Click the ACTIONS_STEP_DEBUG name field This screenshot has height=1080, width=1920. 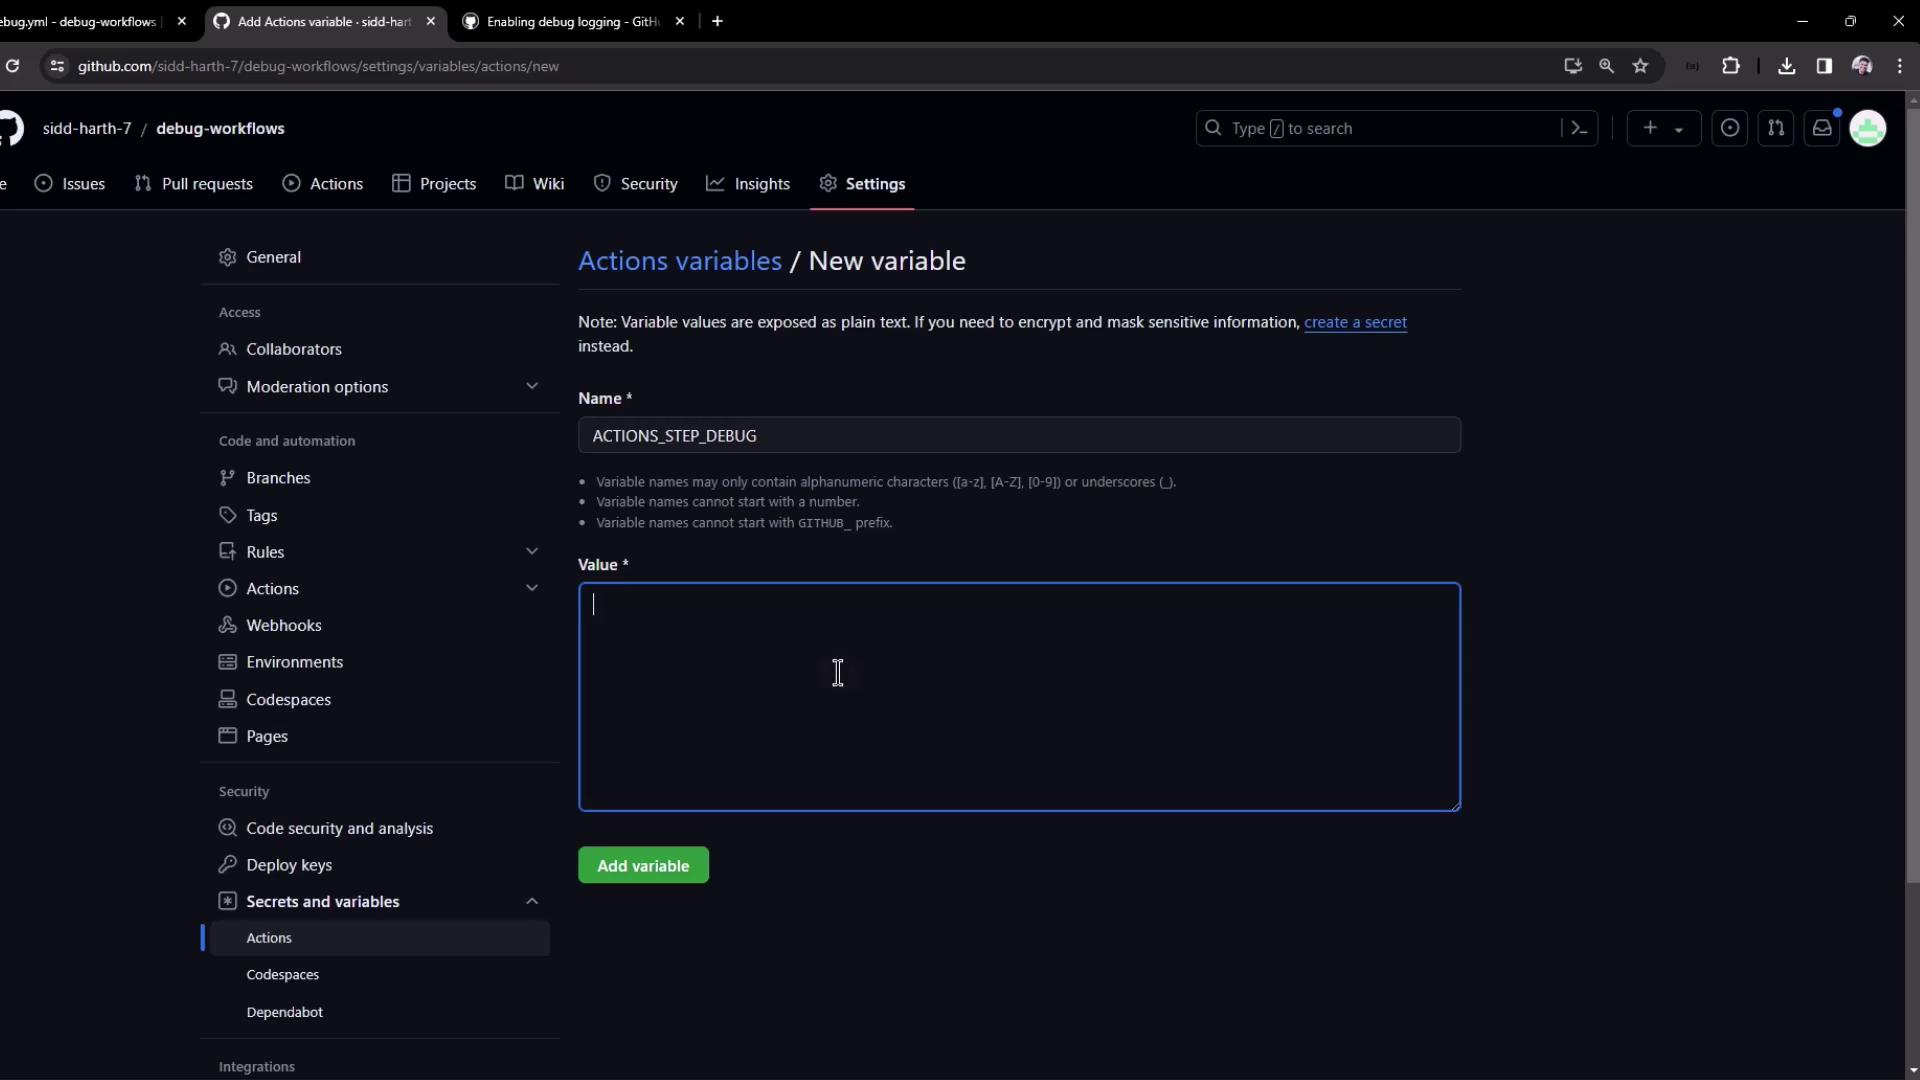[1019, 435]
